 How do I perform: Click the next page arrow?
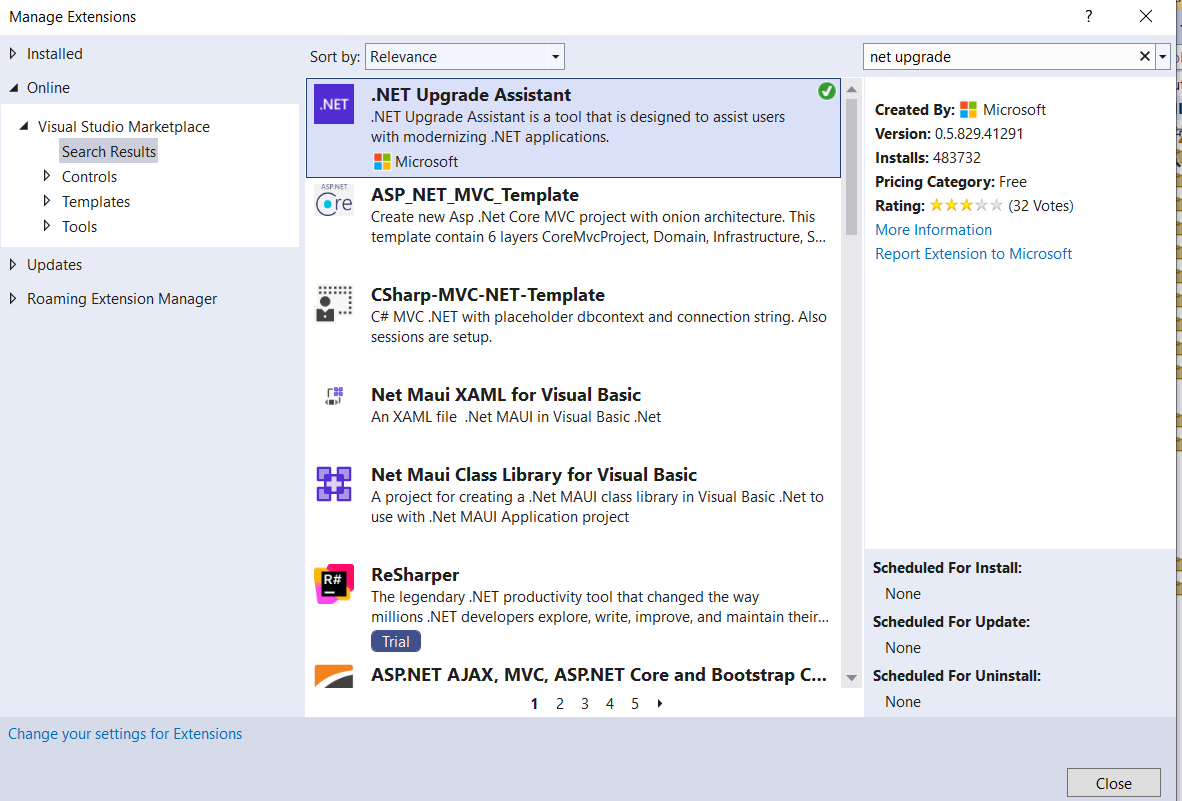pos(660,704)
